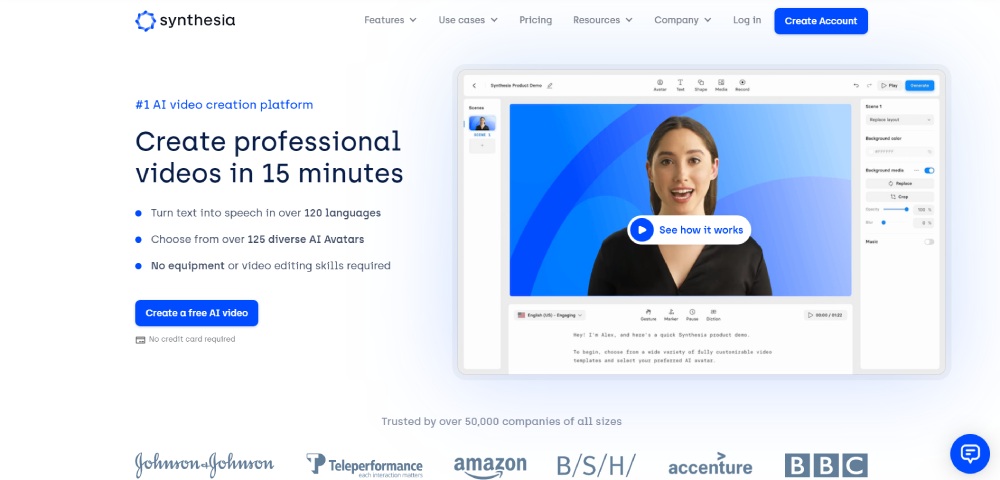Click the Accenture logo
This screenshot has height=480, width=1000.
[x=710, y=465]
